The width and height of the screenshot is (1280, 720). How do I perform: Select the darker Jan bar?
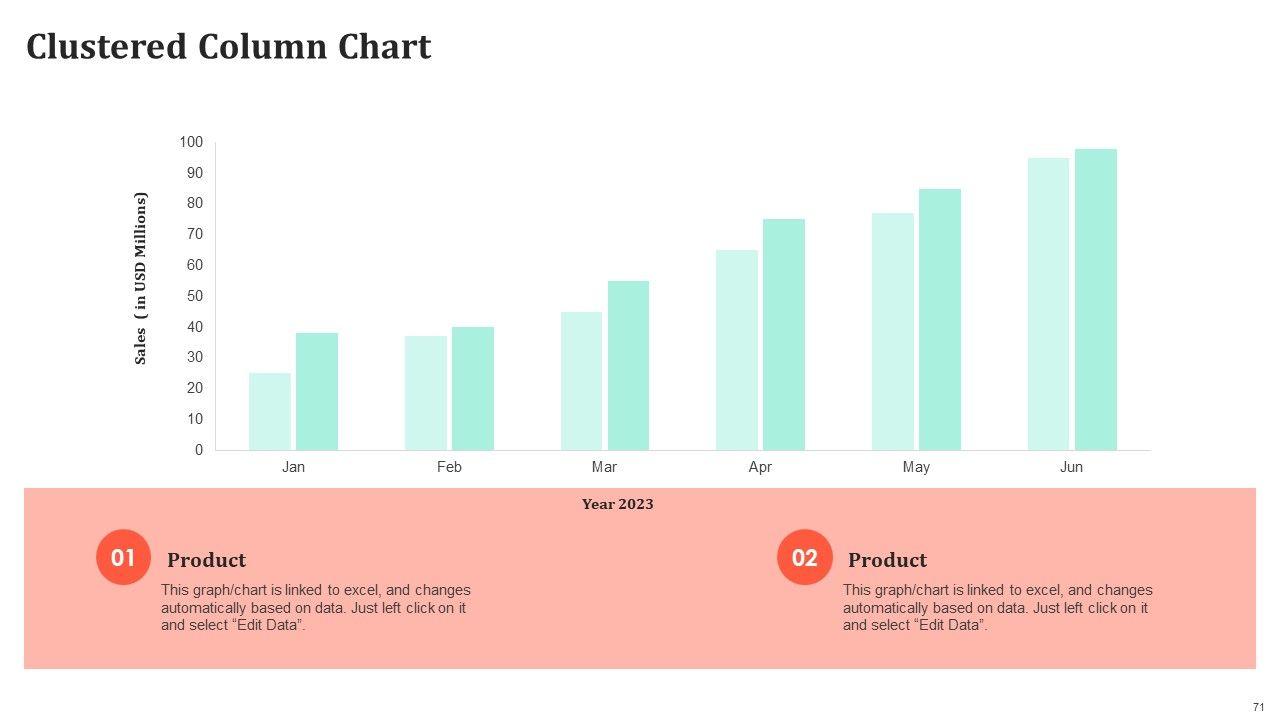point(317,392)
